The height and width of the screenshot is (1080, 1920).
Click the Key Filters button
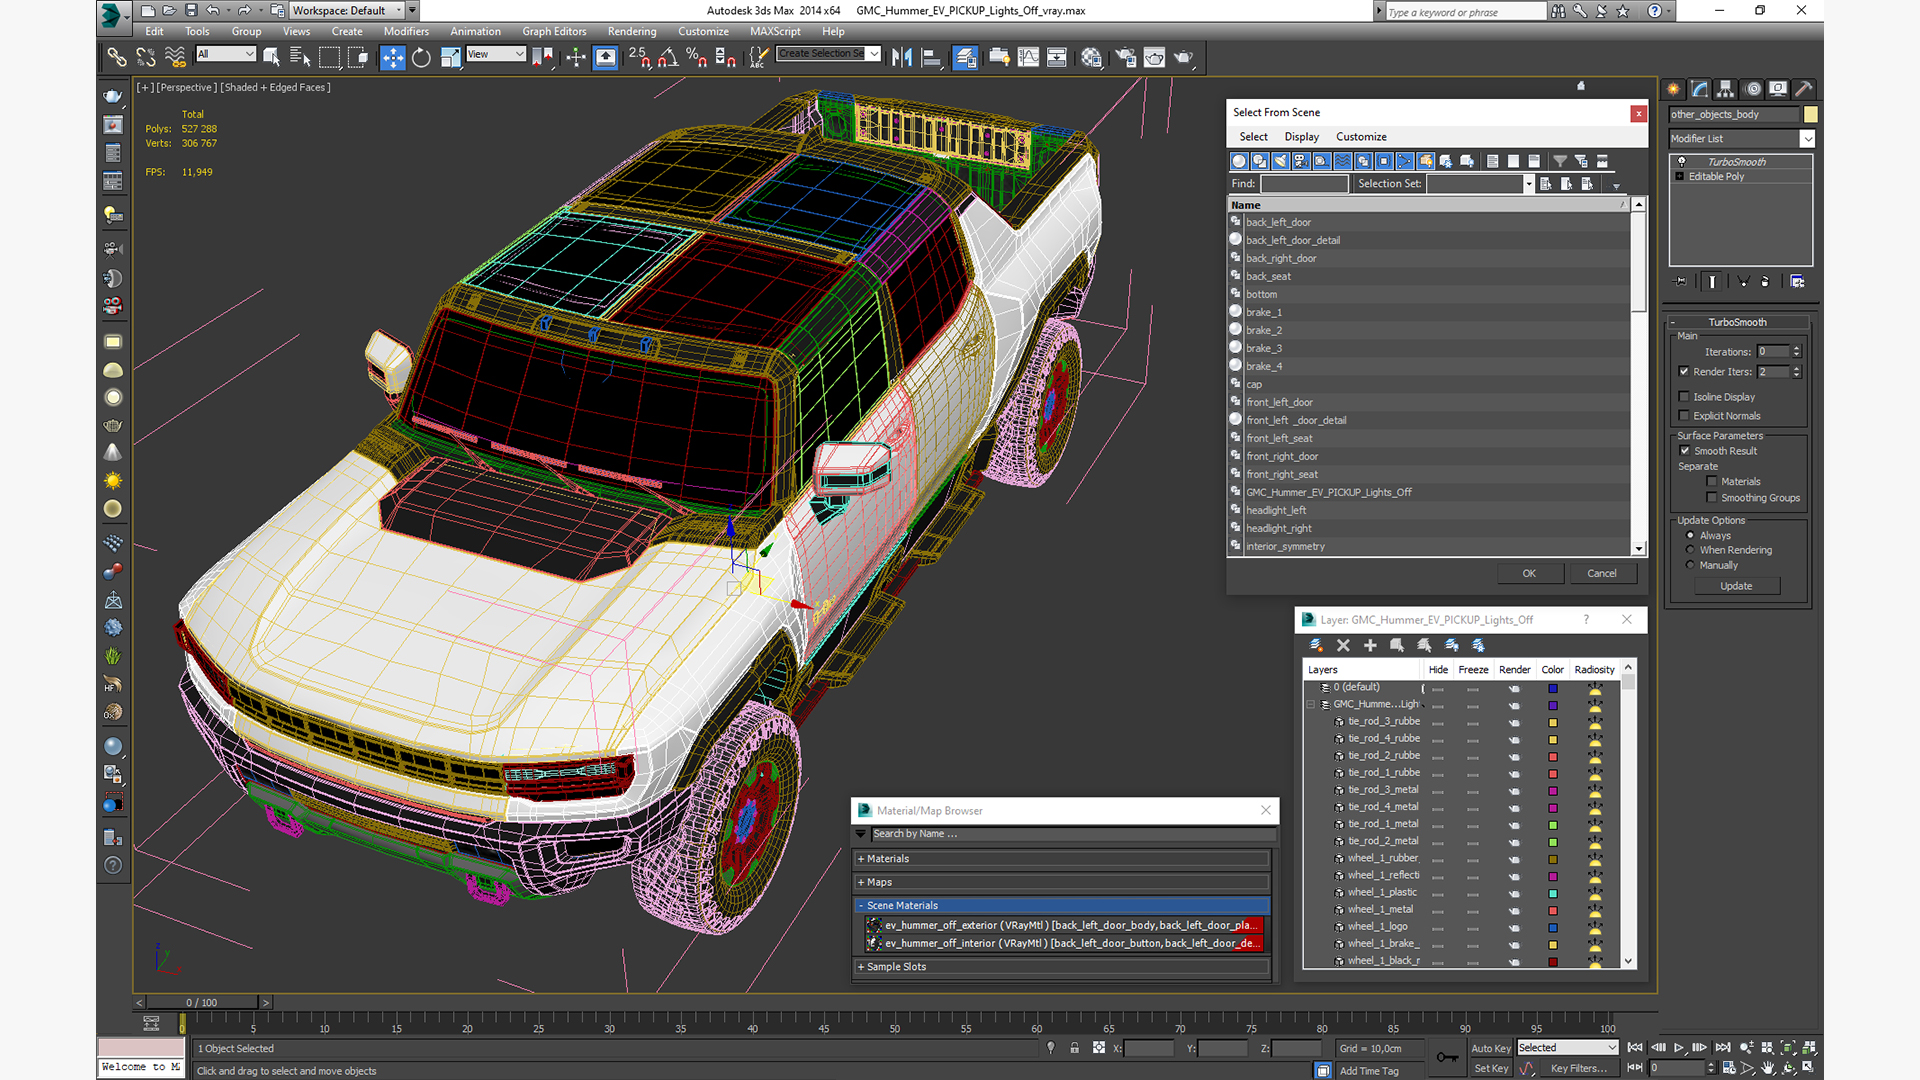(1578, 1068)
